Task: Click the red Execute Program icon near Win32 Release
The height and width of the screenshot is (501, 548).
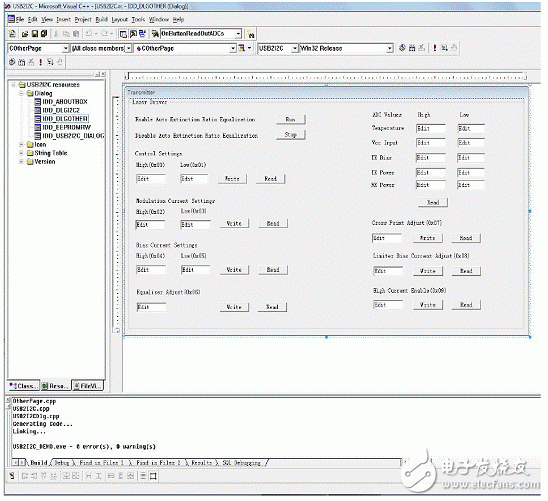Action: pos(435,48)
